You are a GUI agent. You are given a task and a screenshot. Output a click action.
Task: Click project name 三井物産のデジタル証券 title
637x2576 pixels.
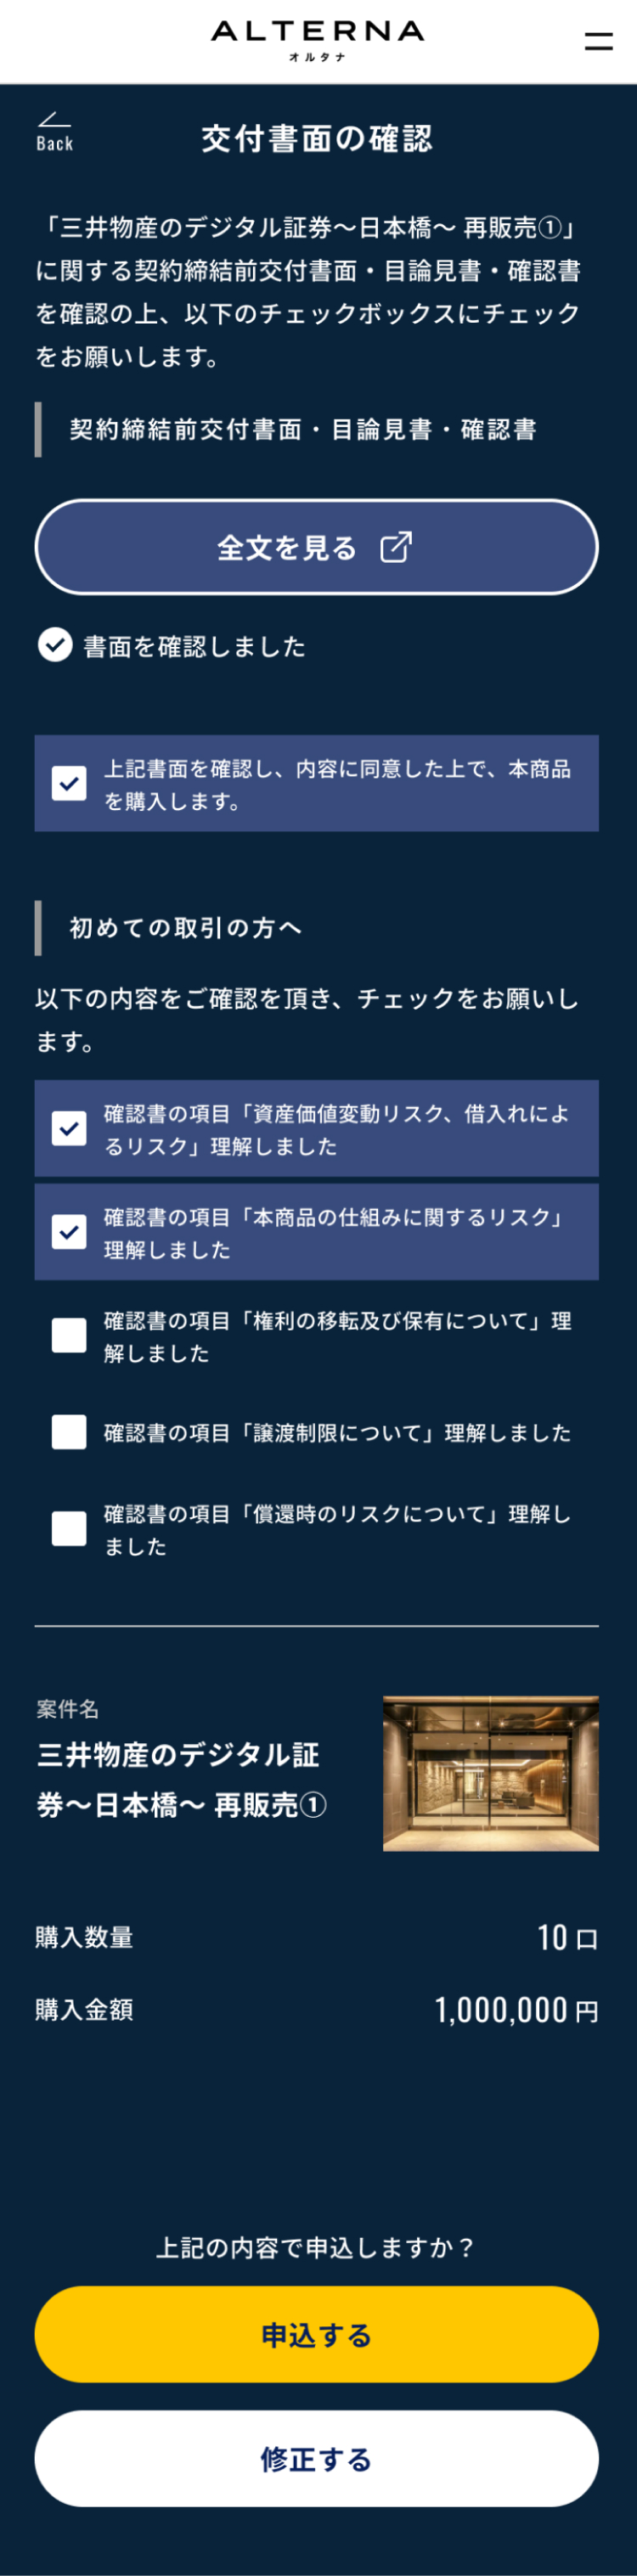(182, 1780)
